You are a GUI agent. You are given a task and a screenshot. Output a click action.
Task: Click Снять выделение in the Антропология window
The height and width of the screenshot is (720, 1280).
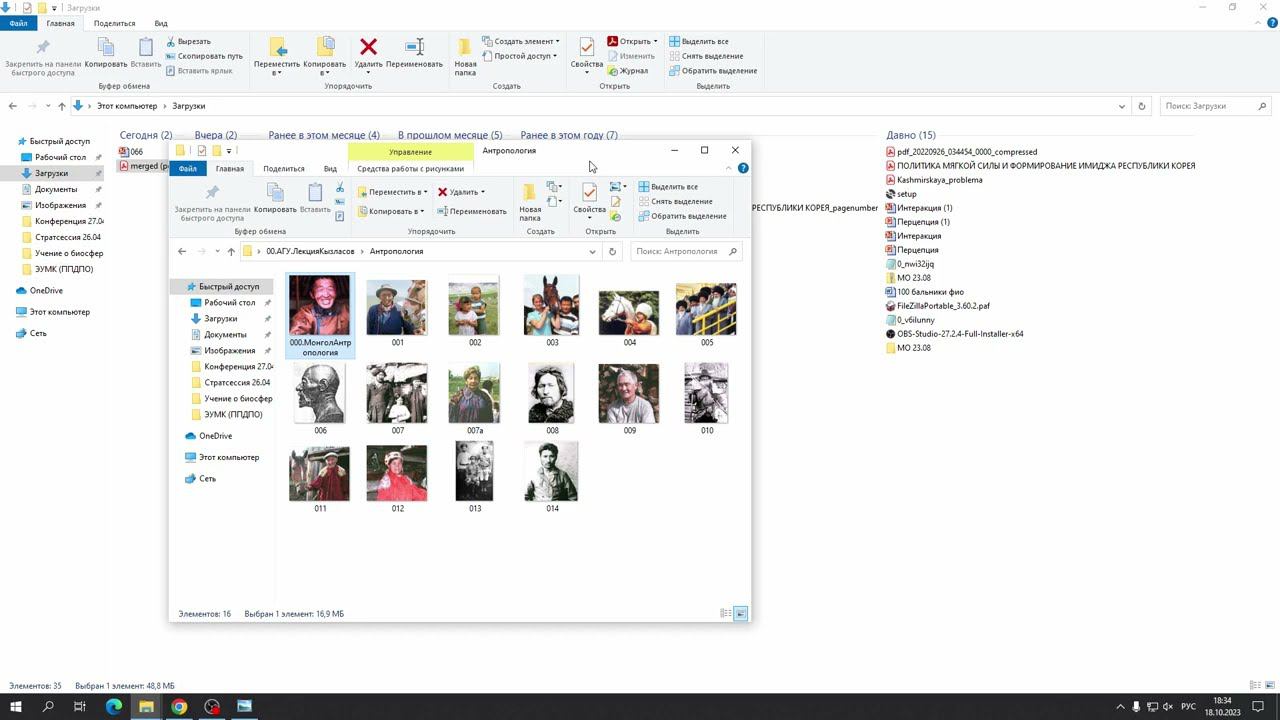675,201
